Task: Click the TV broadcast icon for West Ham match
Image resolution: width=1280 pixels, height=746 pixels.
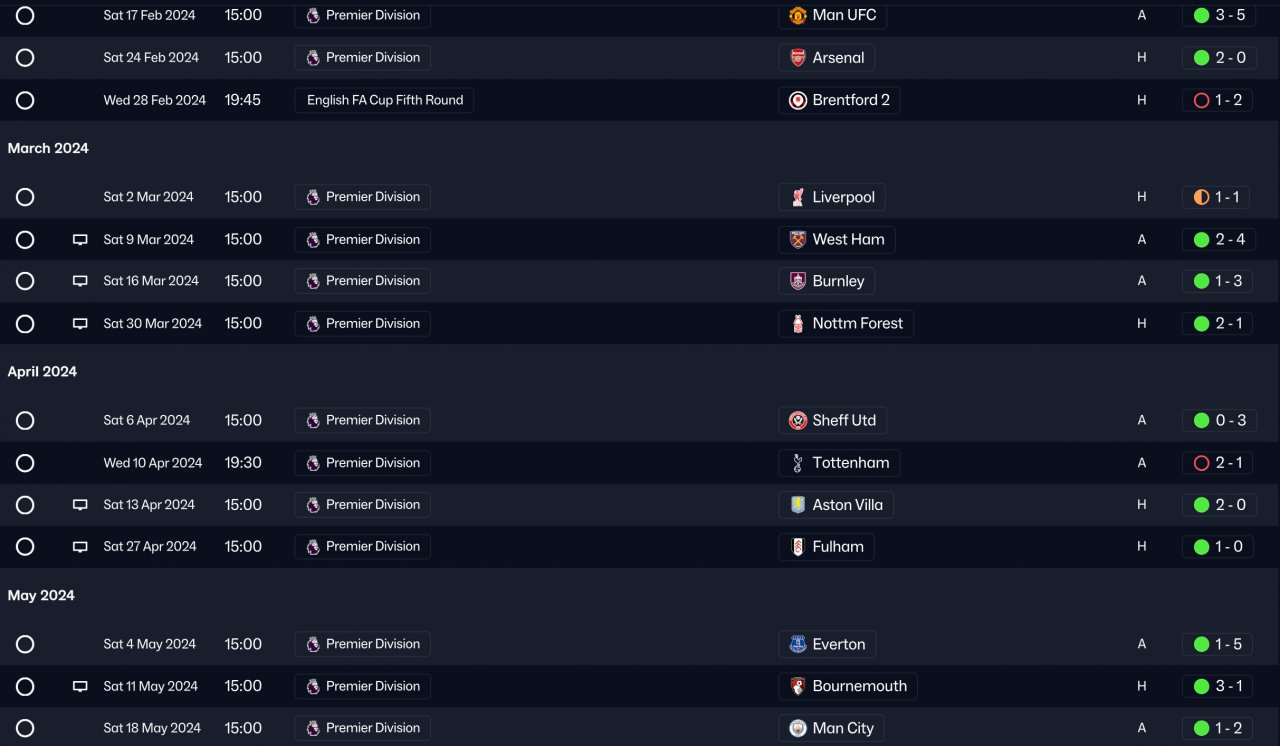Action: pos(80,240)
